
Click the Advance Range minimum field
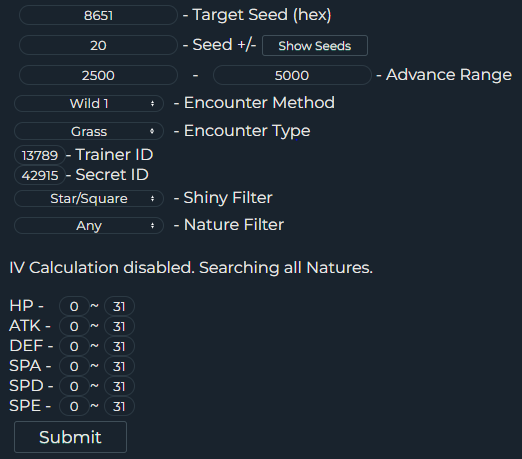click(98, 75)
